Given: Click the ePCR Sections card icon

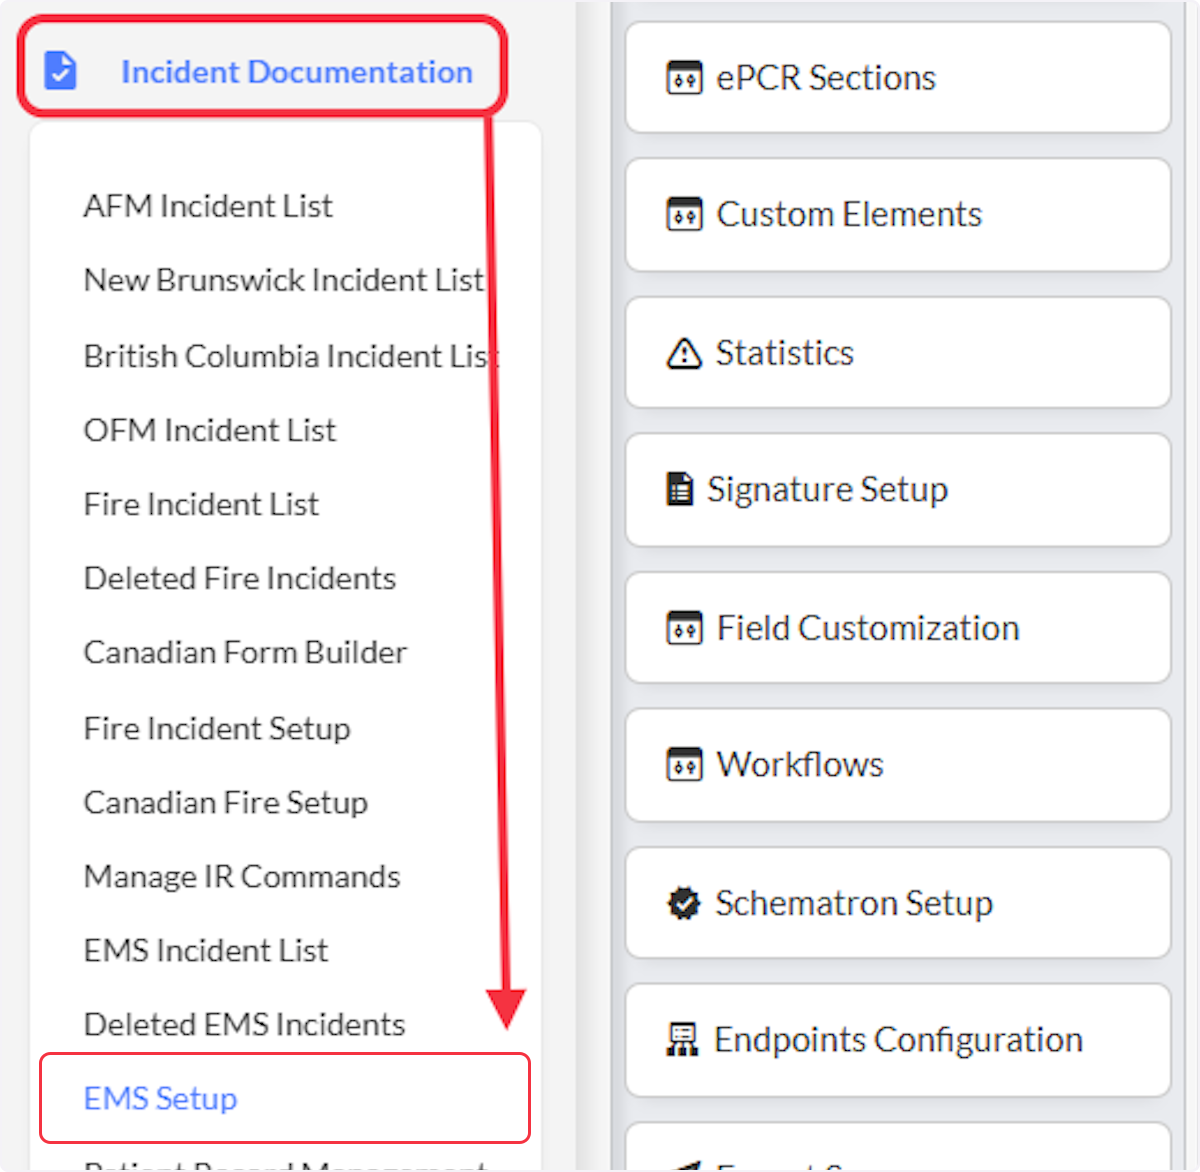Looking at the screenshot, I should pos(684,77).
